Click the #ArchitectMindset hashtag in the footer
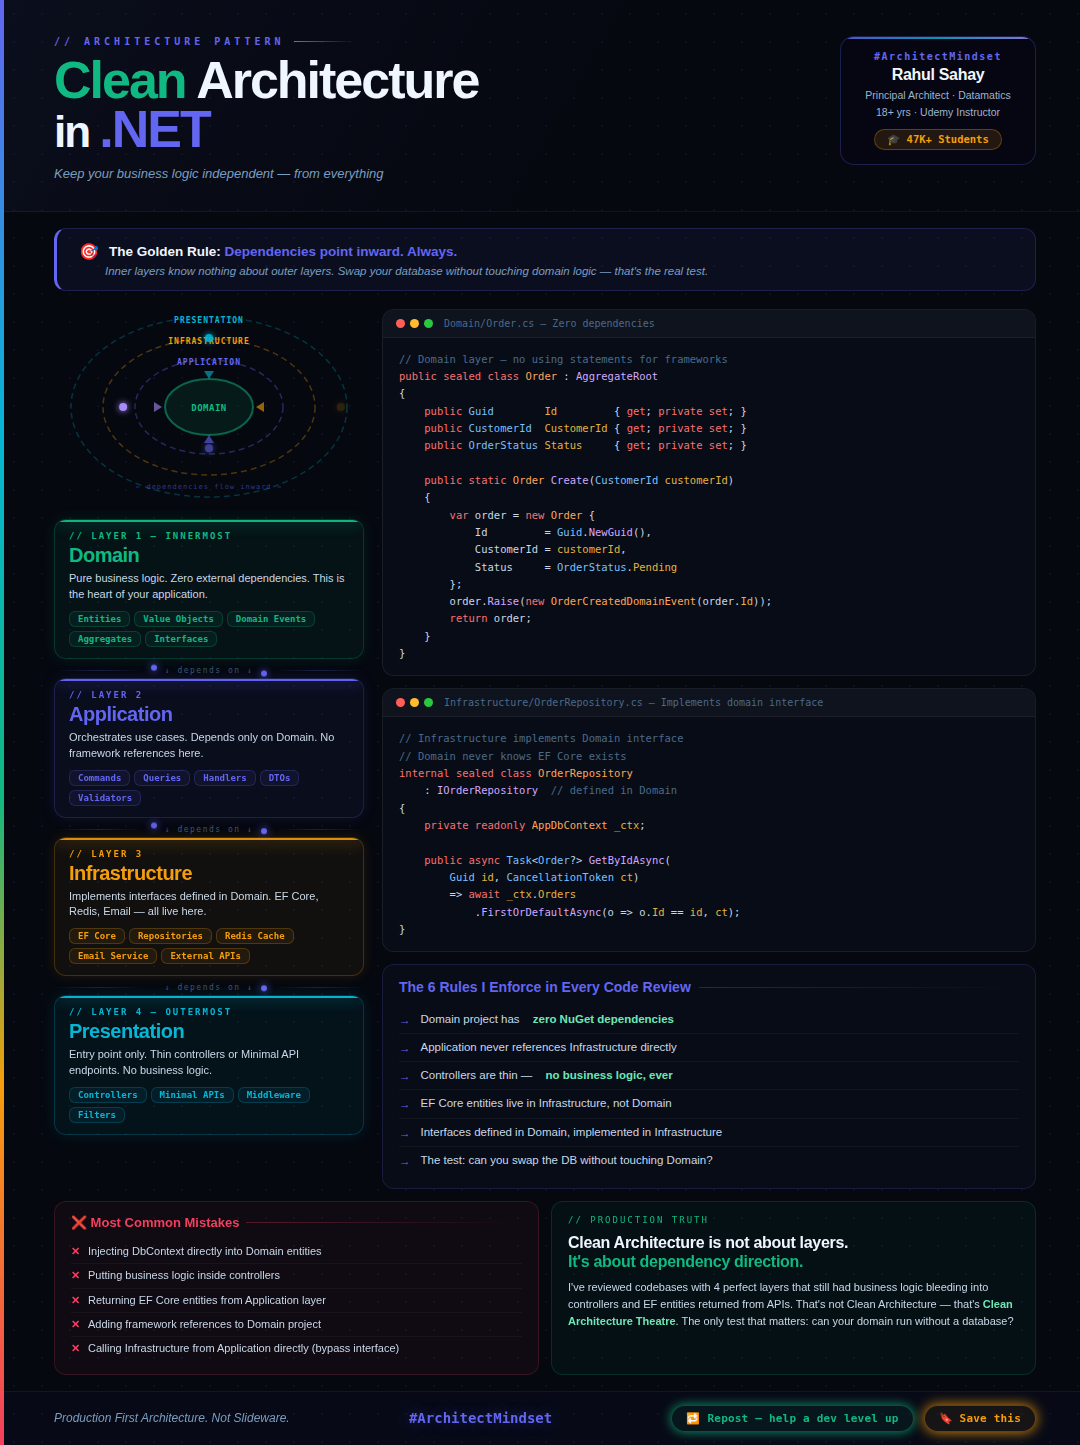Viewport: 1080px width, 1445px height. pyautogui.click(x=480, y=1418)
